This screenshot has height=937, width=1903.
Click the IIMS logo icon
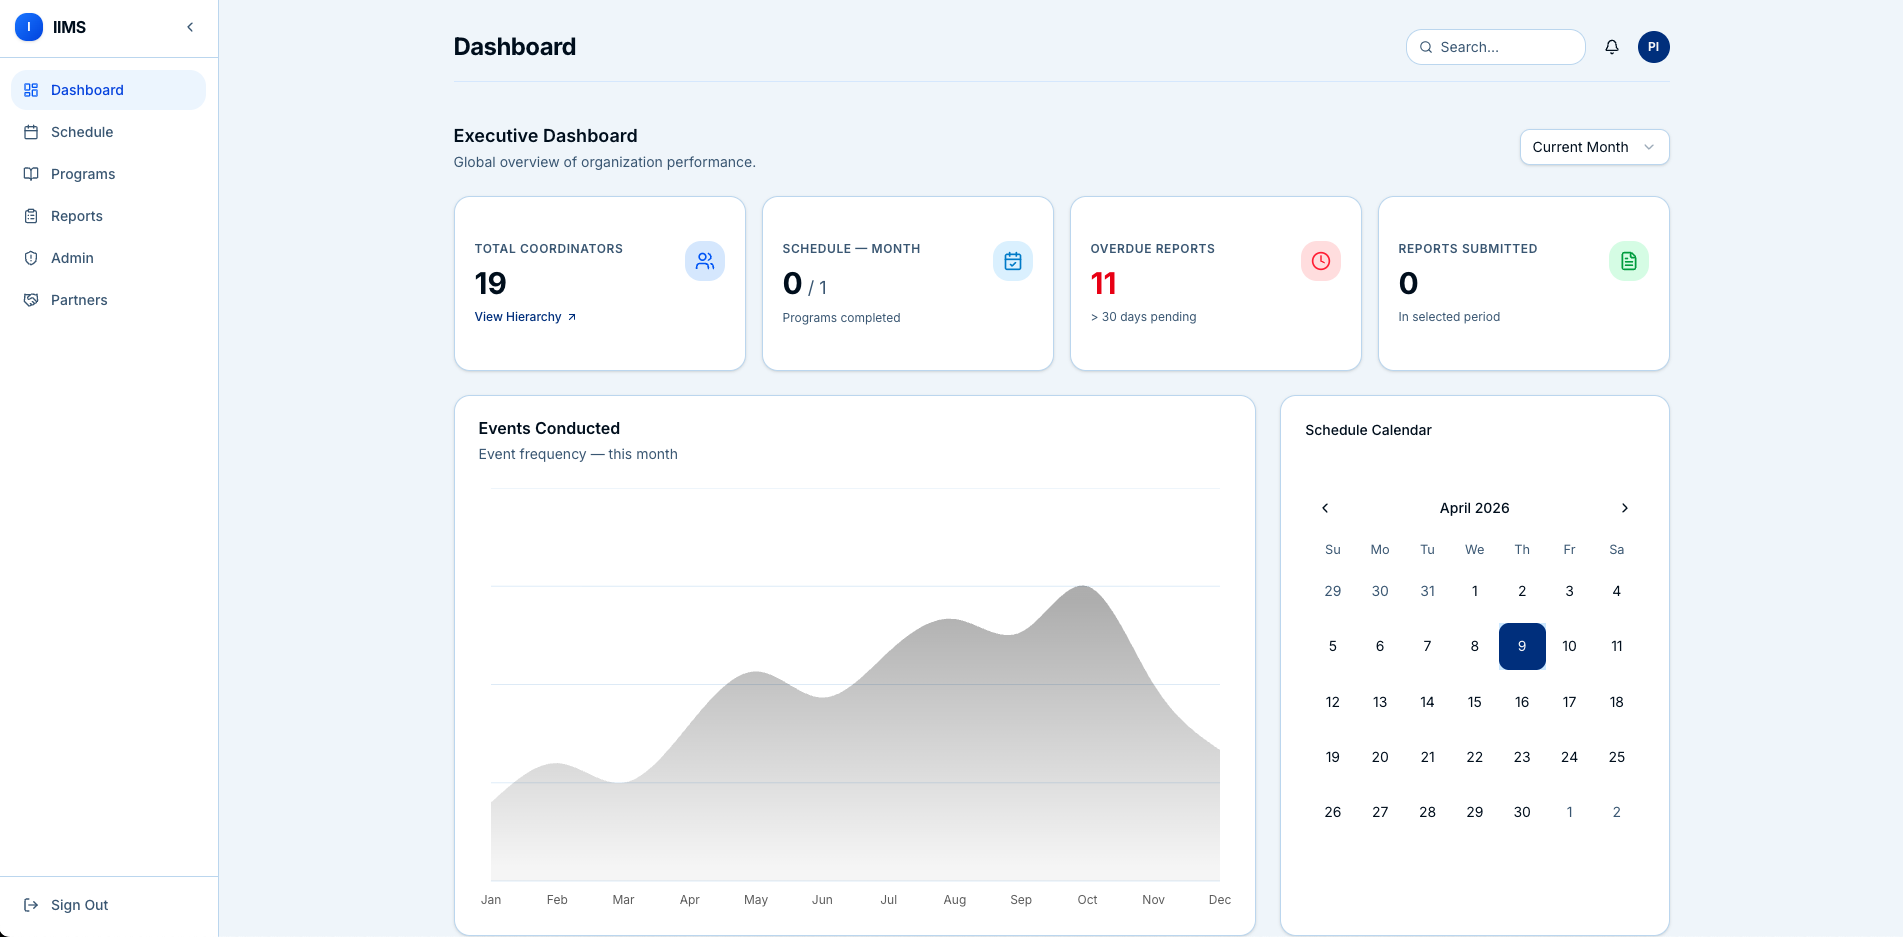[29, 27]
